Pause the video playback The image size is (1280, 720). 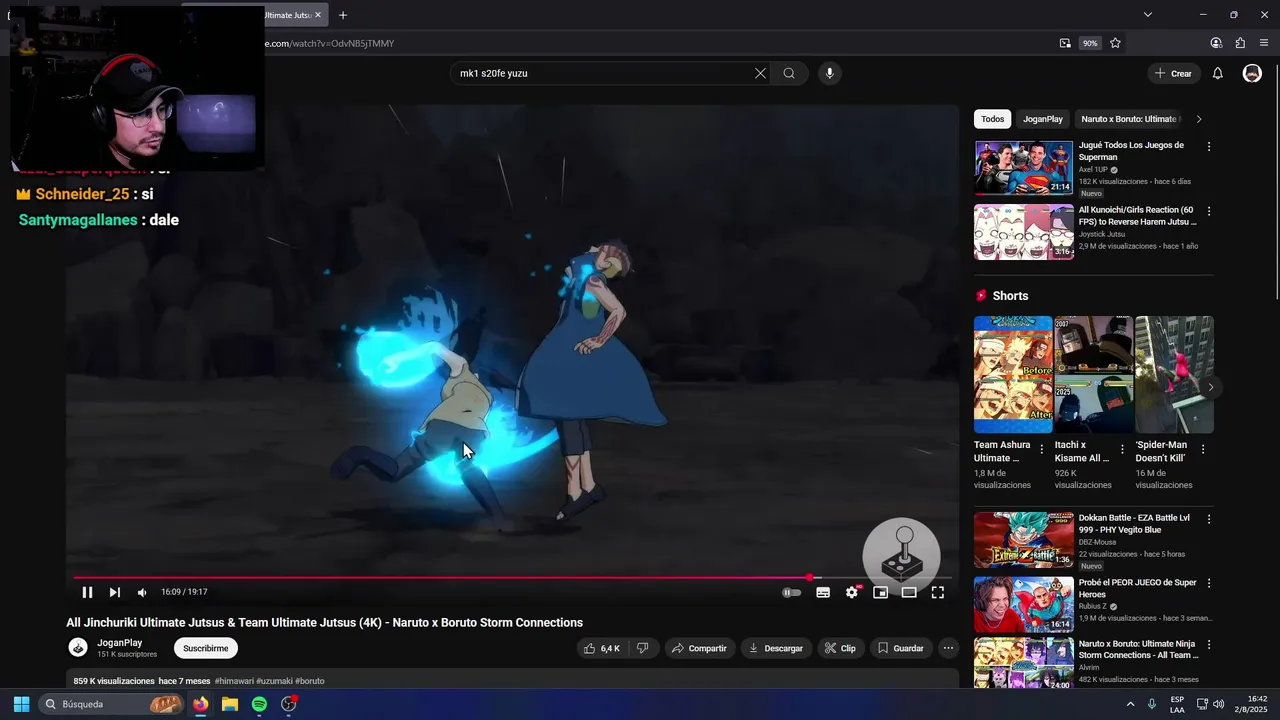(x=87, y=593)
